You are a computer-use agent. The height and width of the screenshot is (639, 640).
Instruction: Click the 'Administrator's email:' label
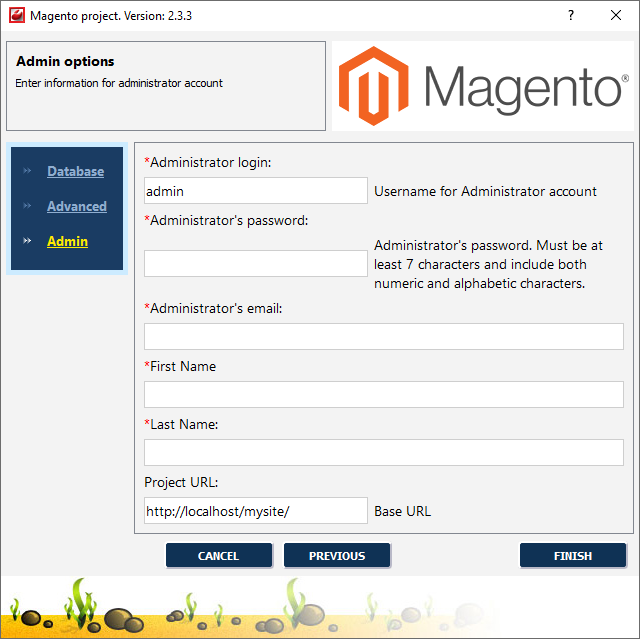(x=213, y=308)
